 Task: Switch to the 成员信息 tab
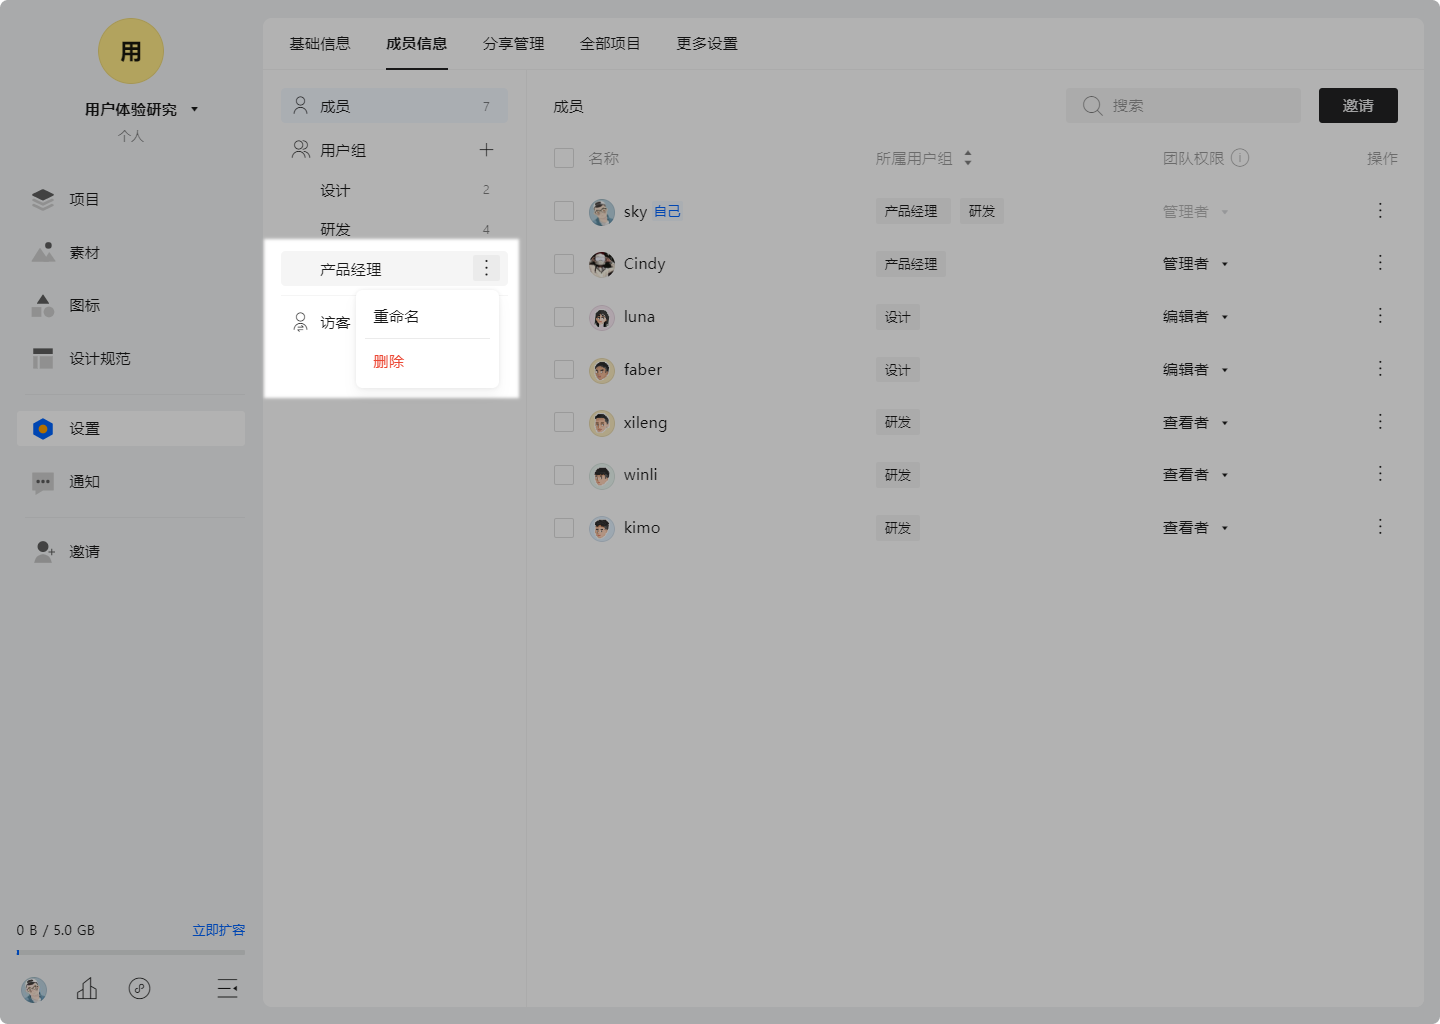tap(417, 44)
